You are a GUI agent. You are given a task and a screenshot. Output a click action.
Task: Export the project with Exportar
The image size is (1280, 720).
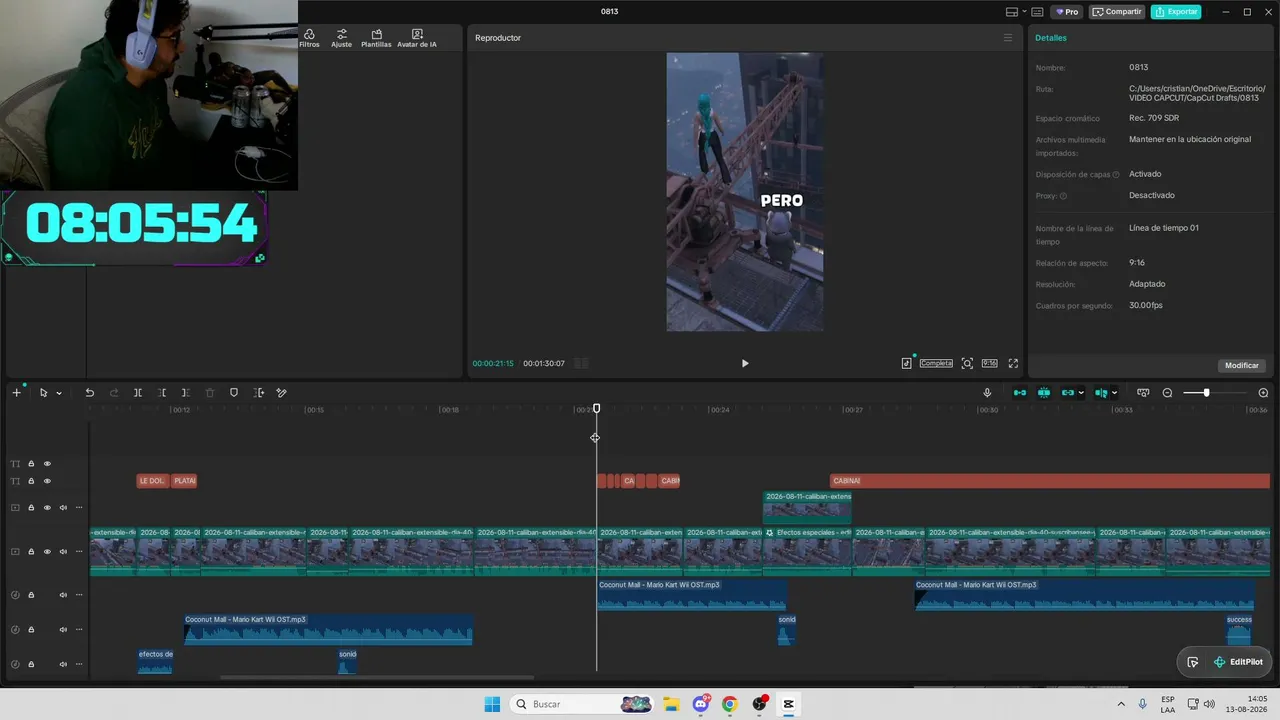coord(1176,12)
